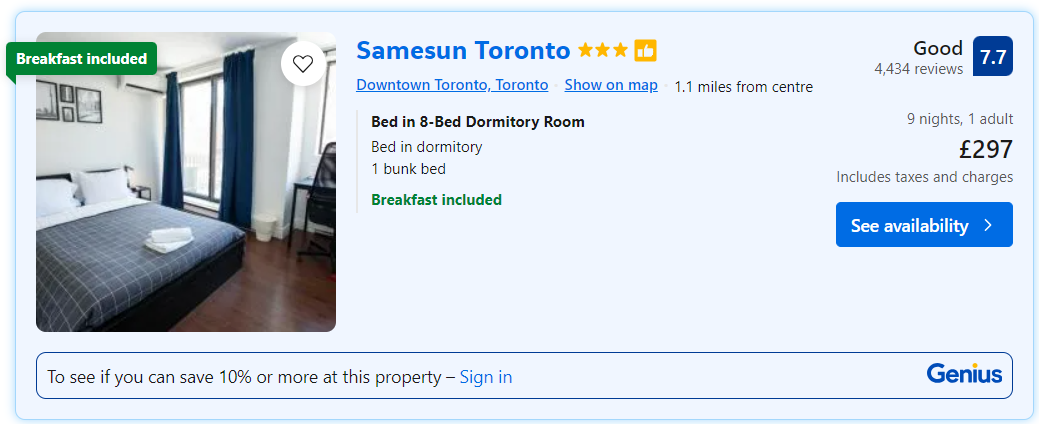Open the Samesun Toronto hotel title link

463,50
